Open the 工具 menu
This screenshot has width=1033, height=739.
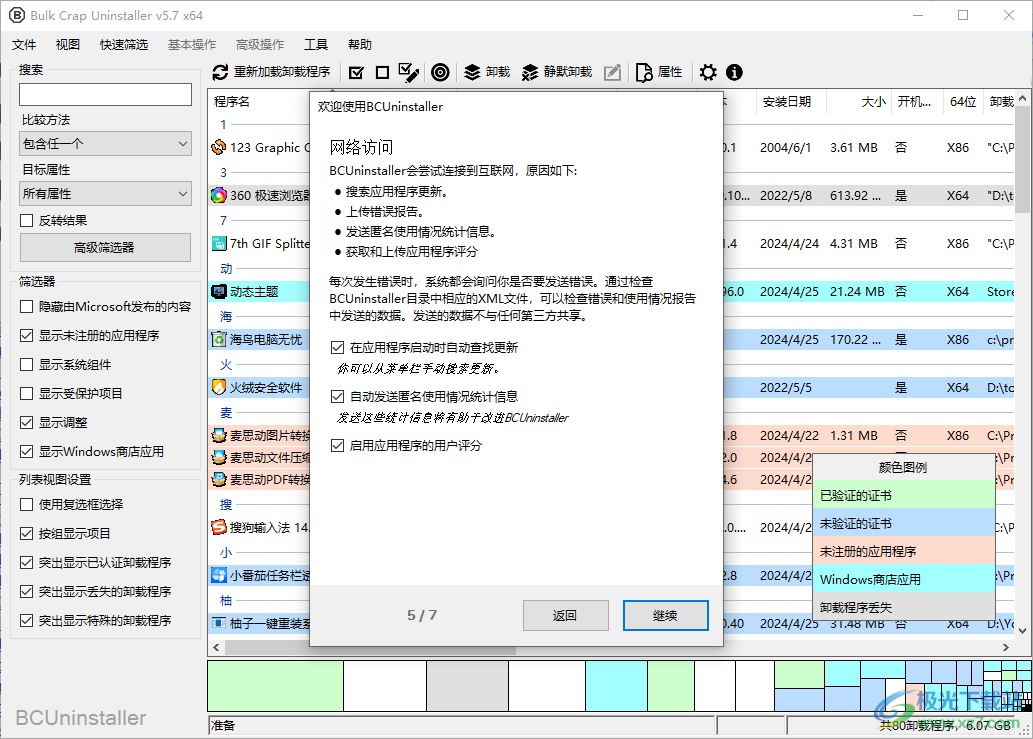tap(316, 44)
